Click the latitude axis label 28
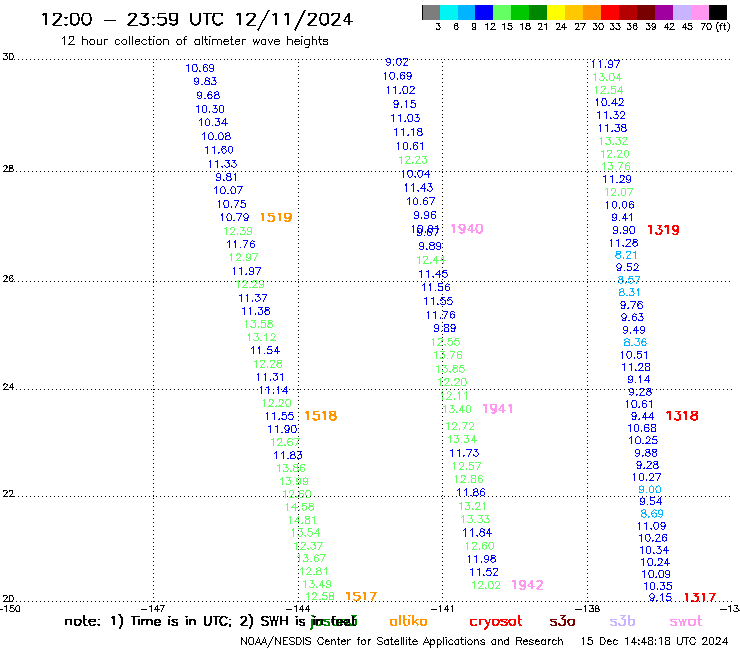This screenshot has height=650, width=740. [8, 169]
